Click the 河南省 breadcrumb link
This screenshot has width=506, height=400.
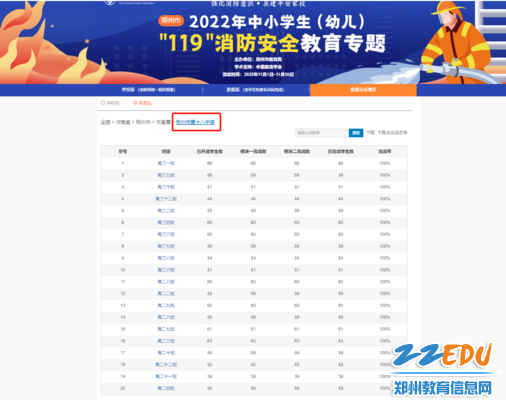point(123,122)
